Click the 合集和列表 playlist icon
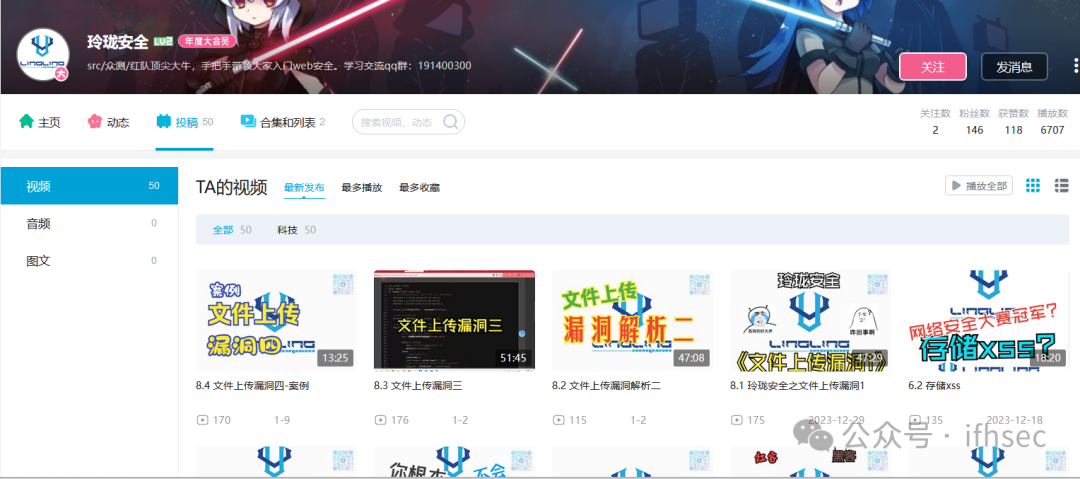The image size is (1080, 479). (x=248, y=121)
